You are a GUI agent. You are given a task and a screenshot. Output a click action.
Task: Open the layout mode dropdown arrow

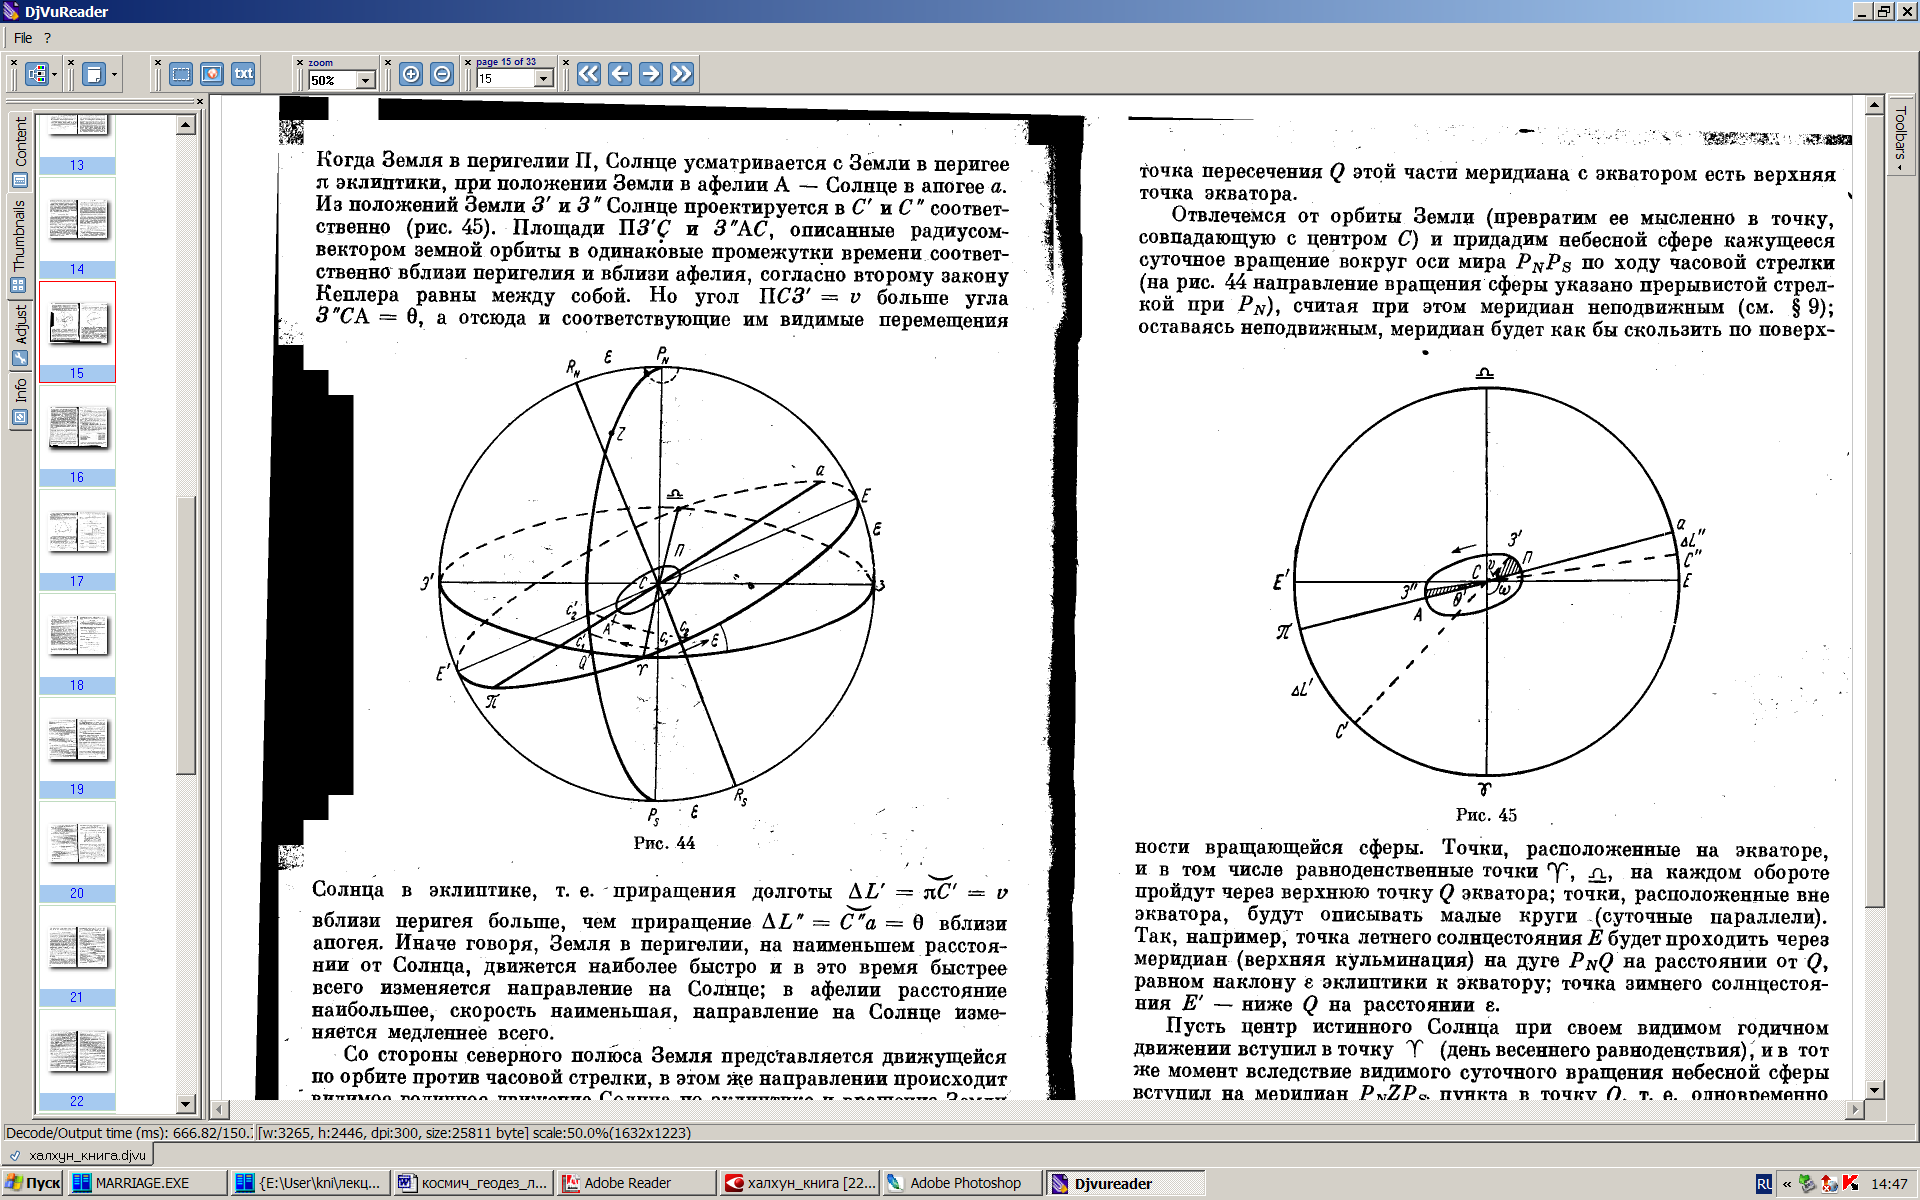[54, 74]
